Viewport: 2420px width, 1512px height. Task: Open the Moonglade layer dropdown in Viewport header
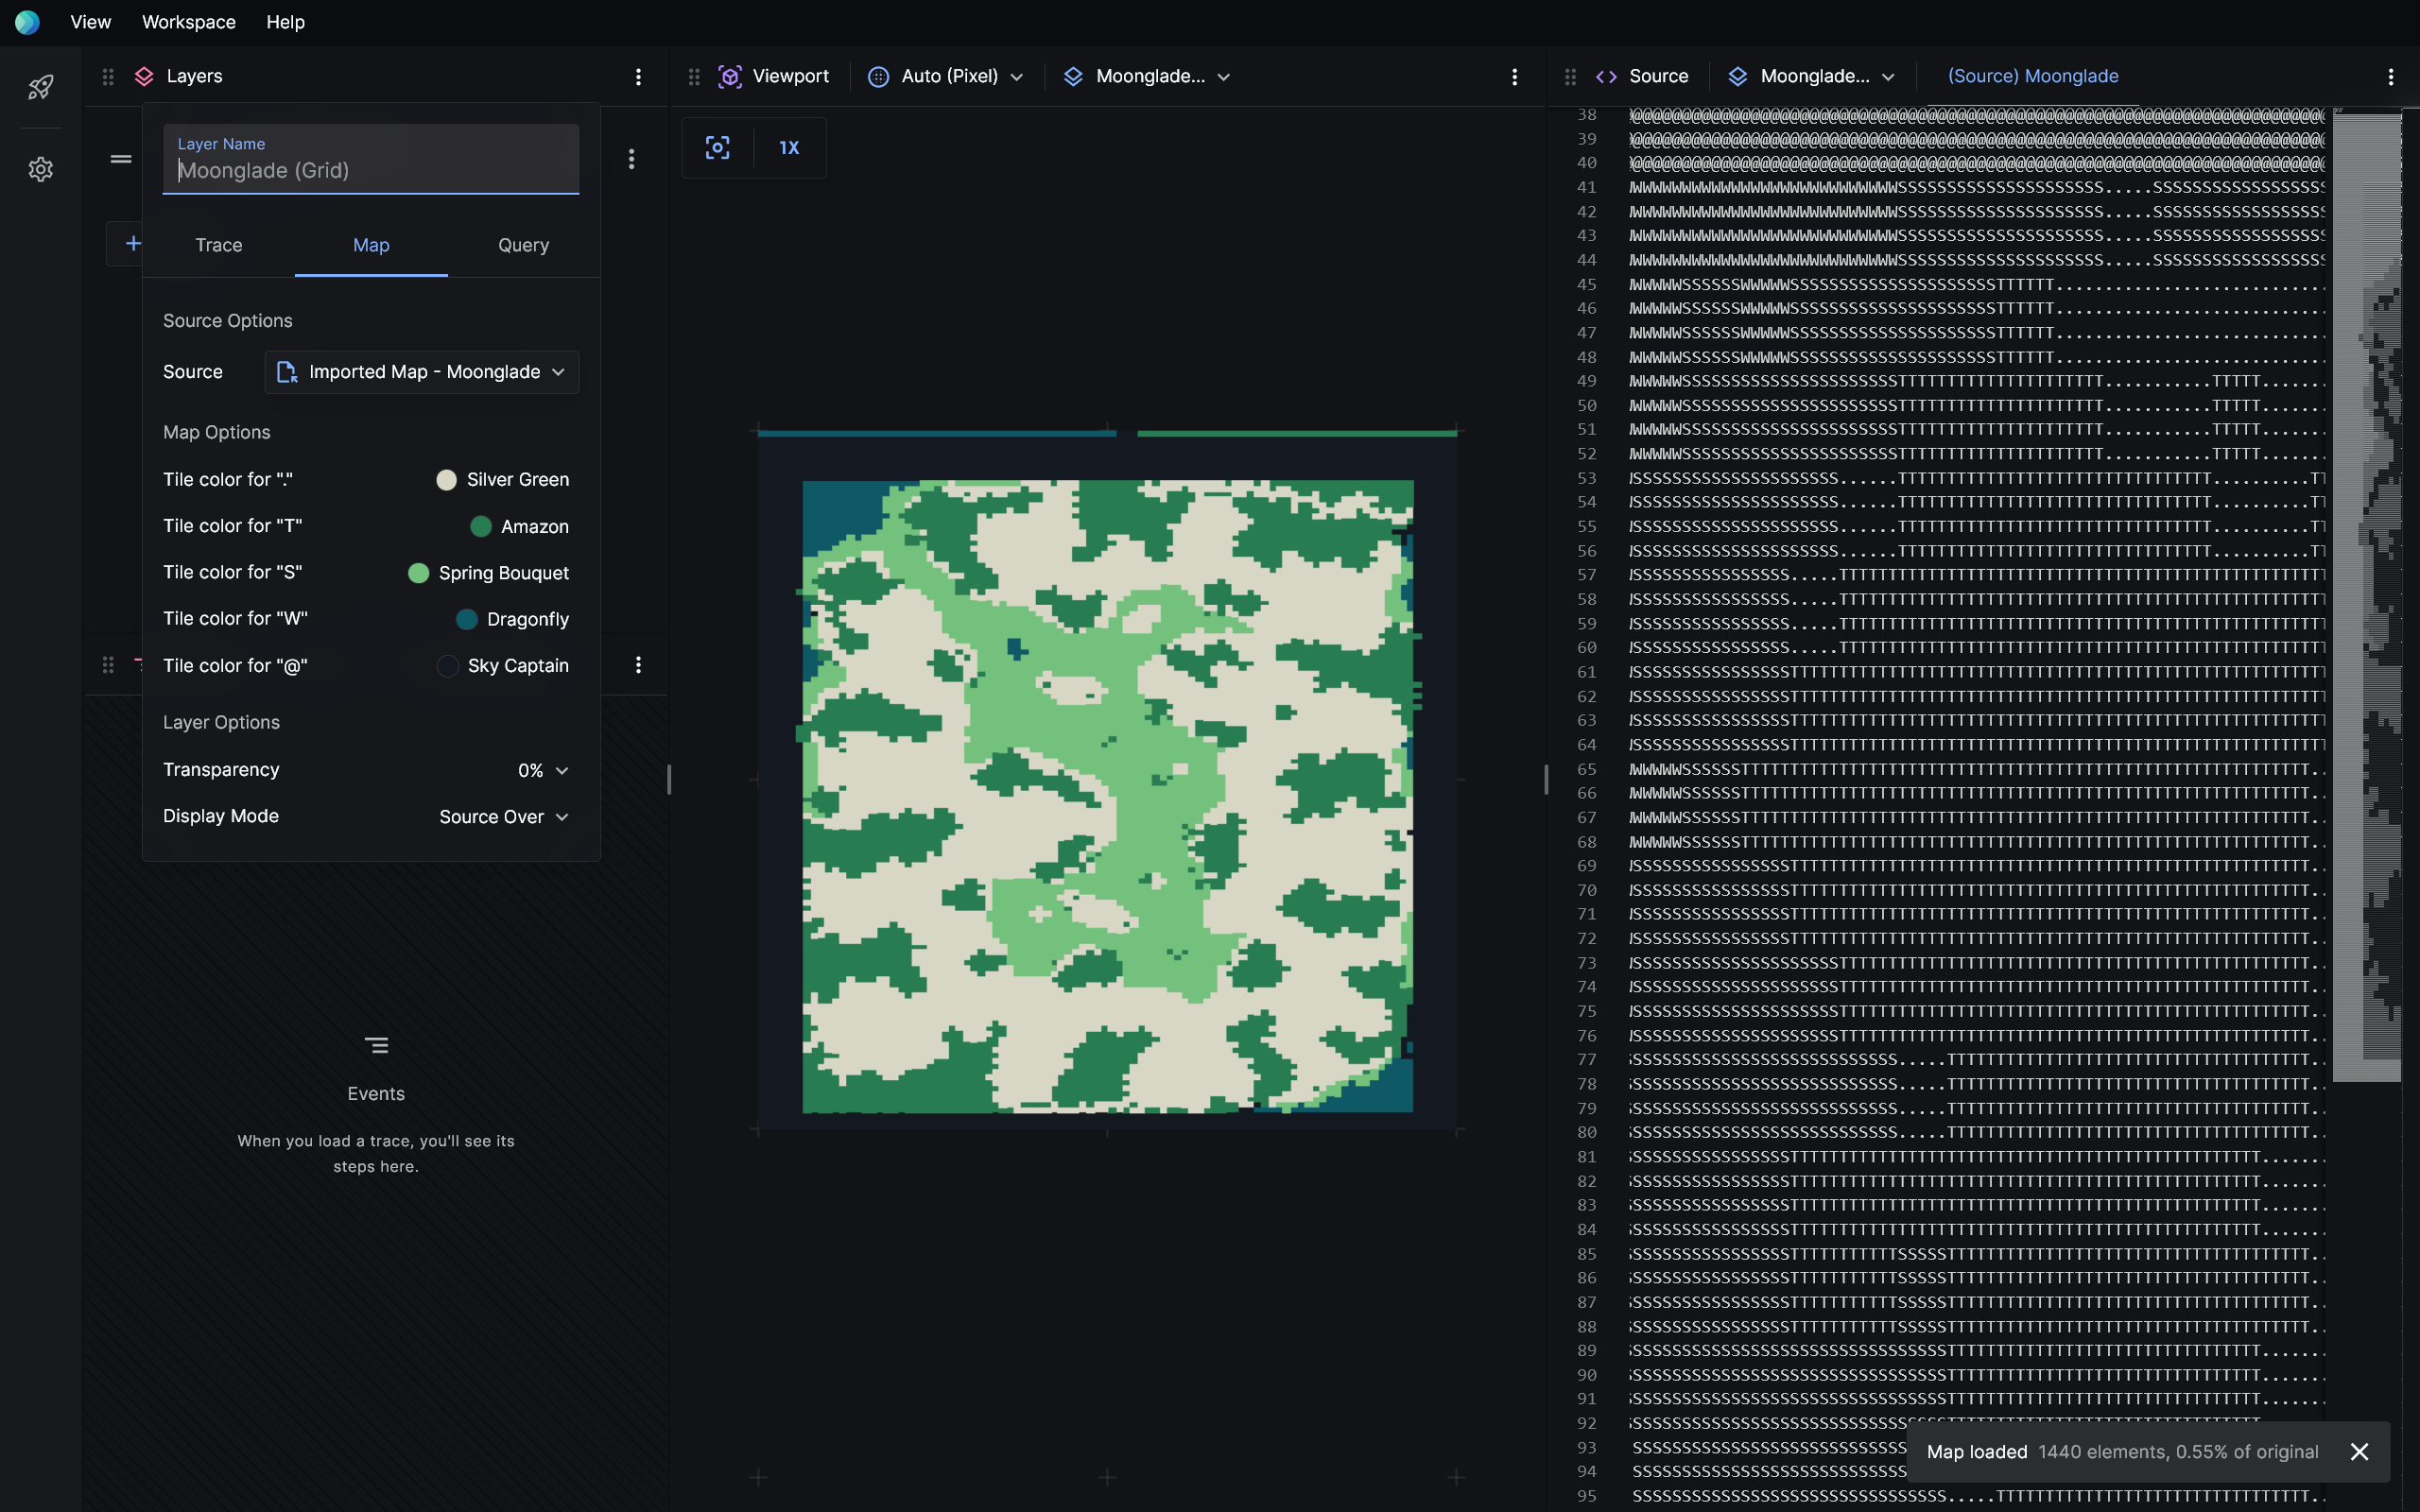(x=1146, y=77)
